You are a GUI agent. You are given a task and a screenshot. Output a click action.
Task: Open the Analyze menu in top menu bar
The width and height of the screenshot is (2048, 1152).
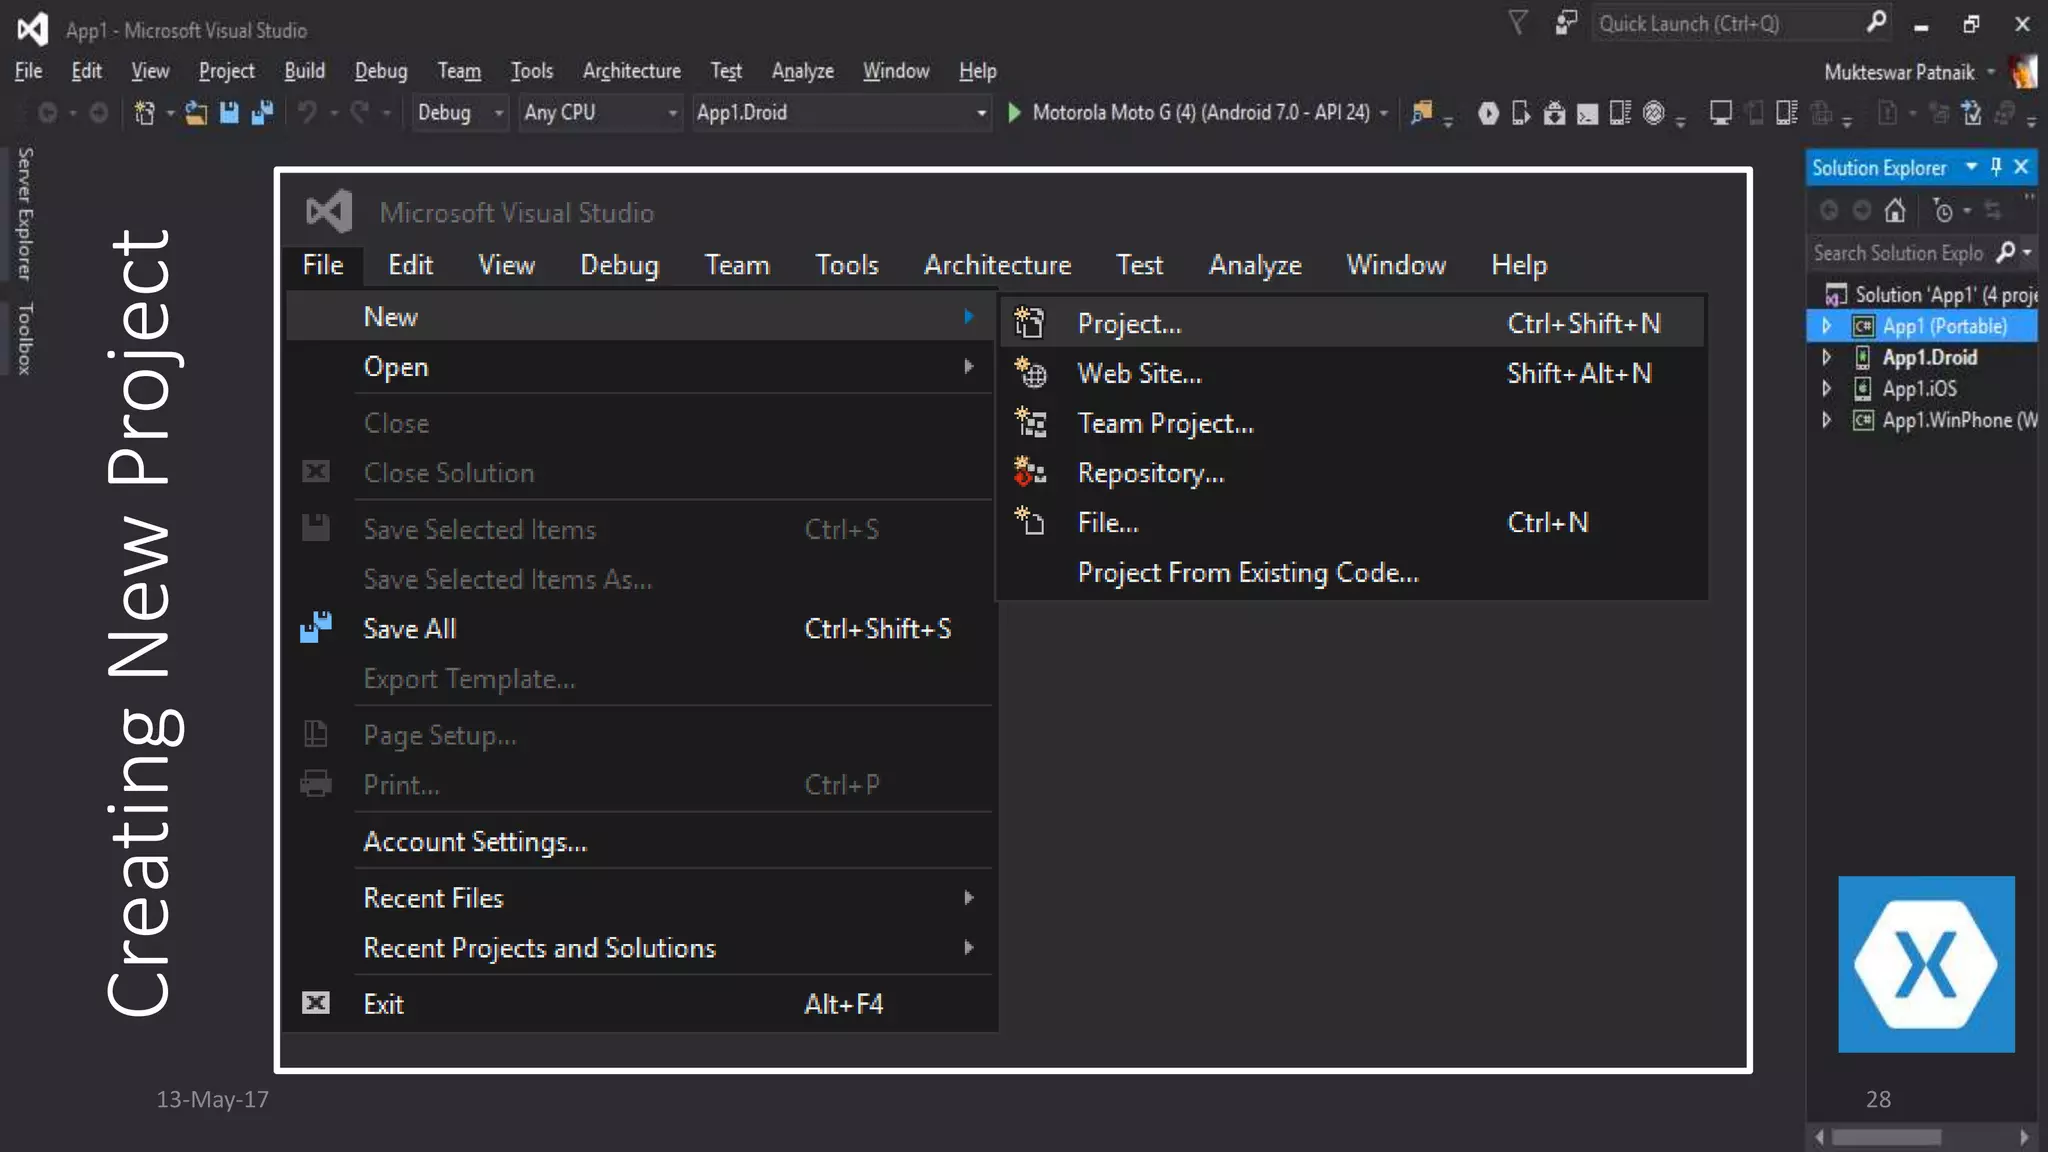click(802, 71)
